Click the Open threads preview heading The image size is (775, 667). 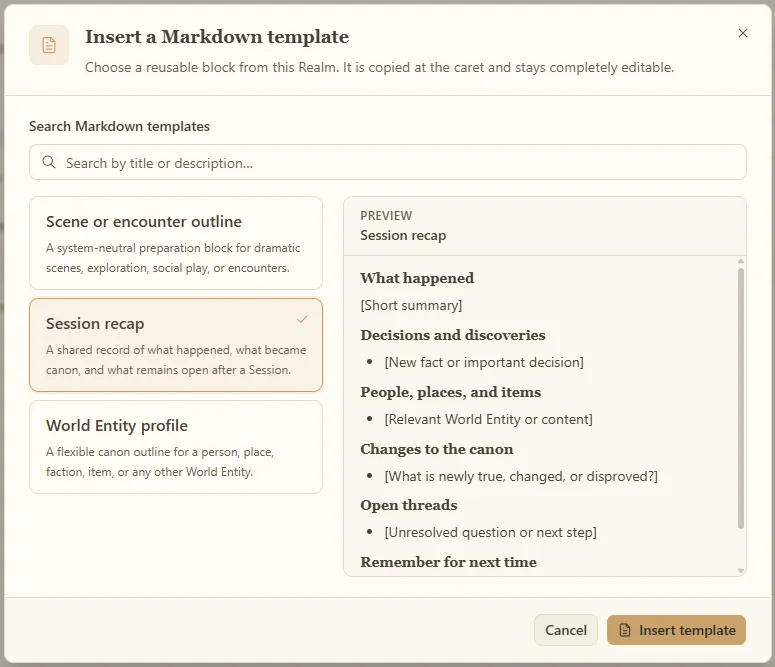click(x=409, y=505)
